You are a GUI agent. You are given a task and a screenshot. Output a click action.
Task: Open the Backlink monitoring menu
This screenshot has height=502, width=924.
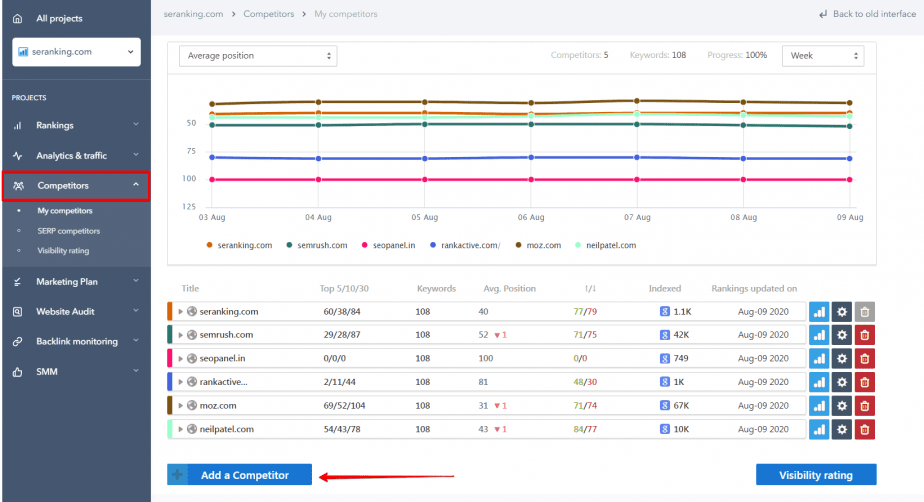tap(76, 342)
